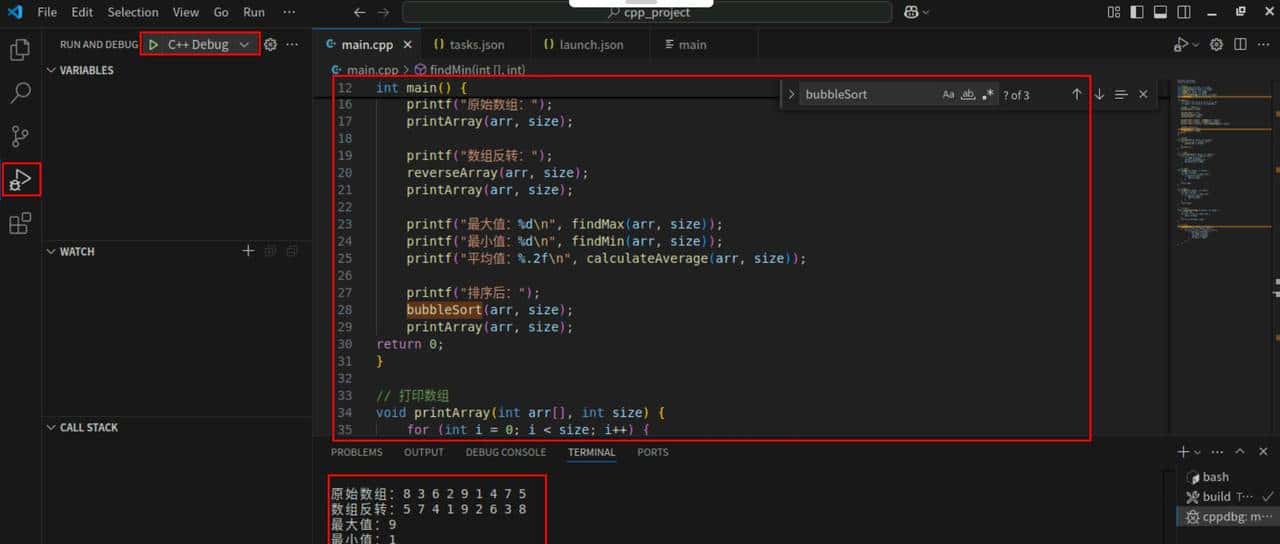
Task: Start debugging with the green play button
Action: (x=154, y=45)
